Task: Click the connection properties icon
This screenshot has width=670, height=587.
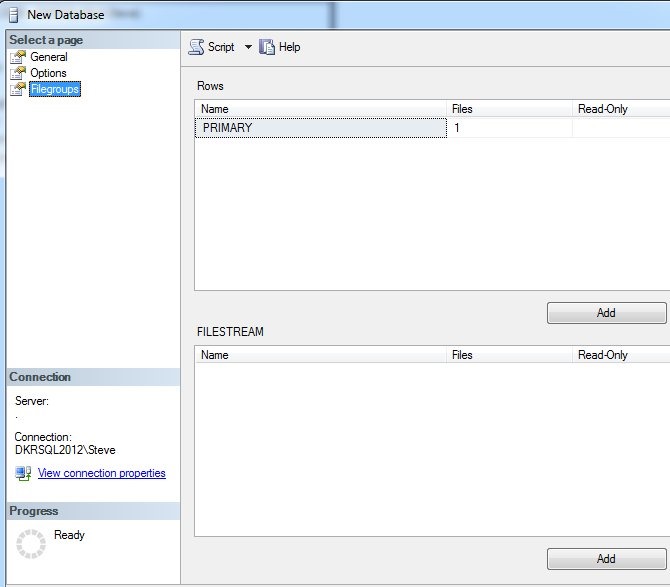Action: coord(23,473)
